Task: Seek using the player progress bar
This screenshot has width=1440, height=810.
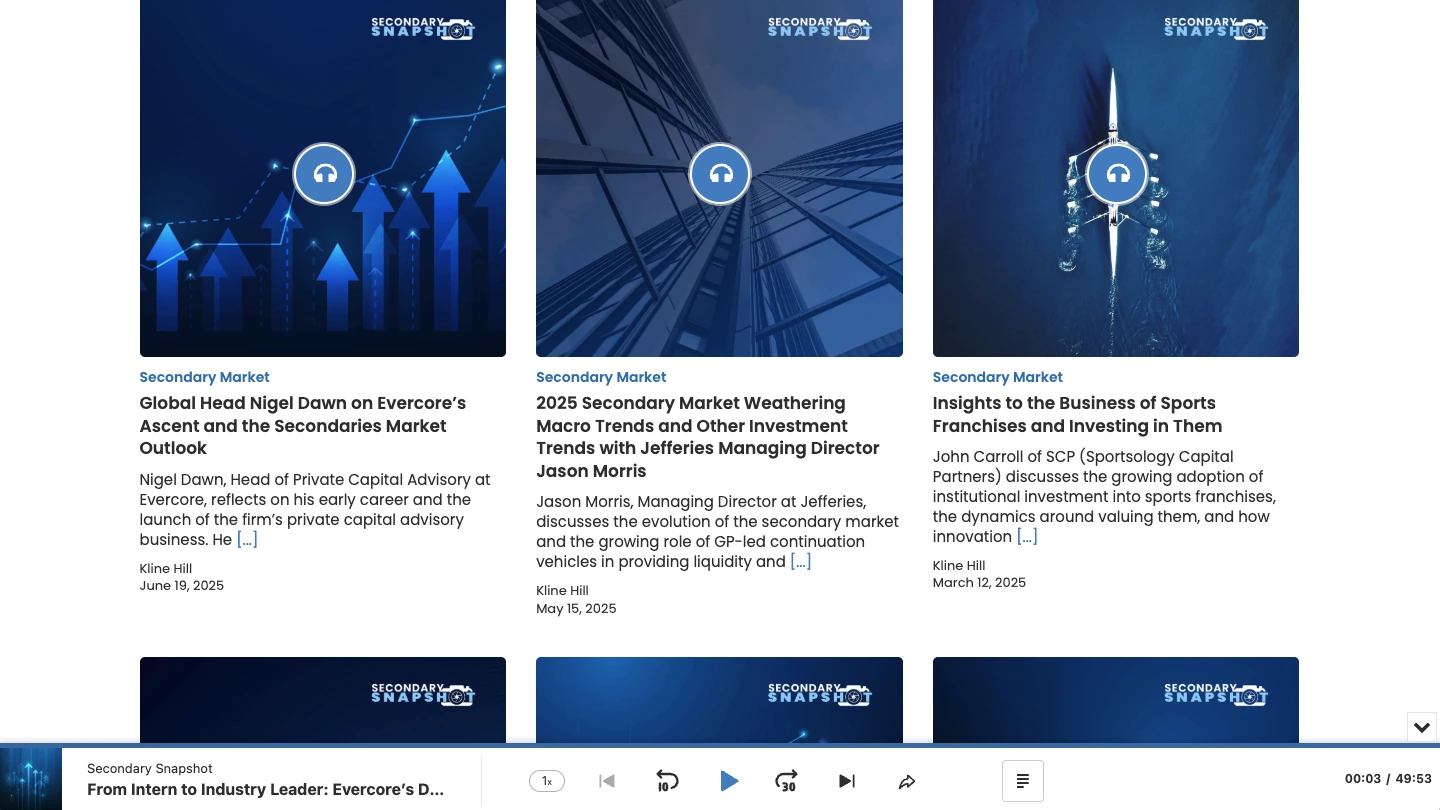Action: (x=720, y=745)
